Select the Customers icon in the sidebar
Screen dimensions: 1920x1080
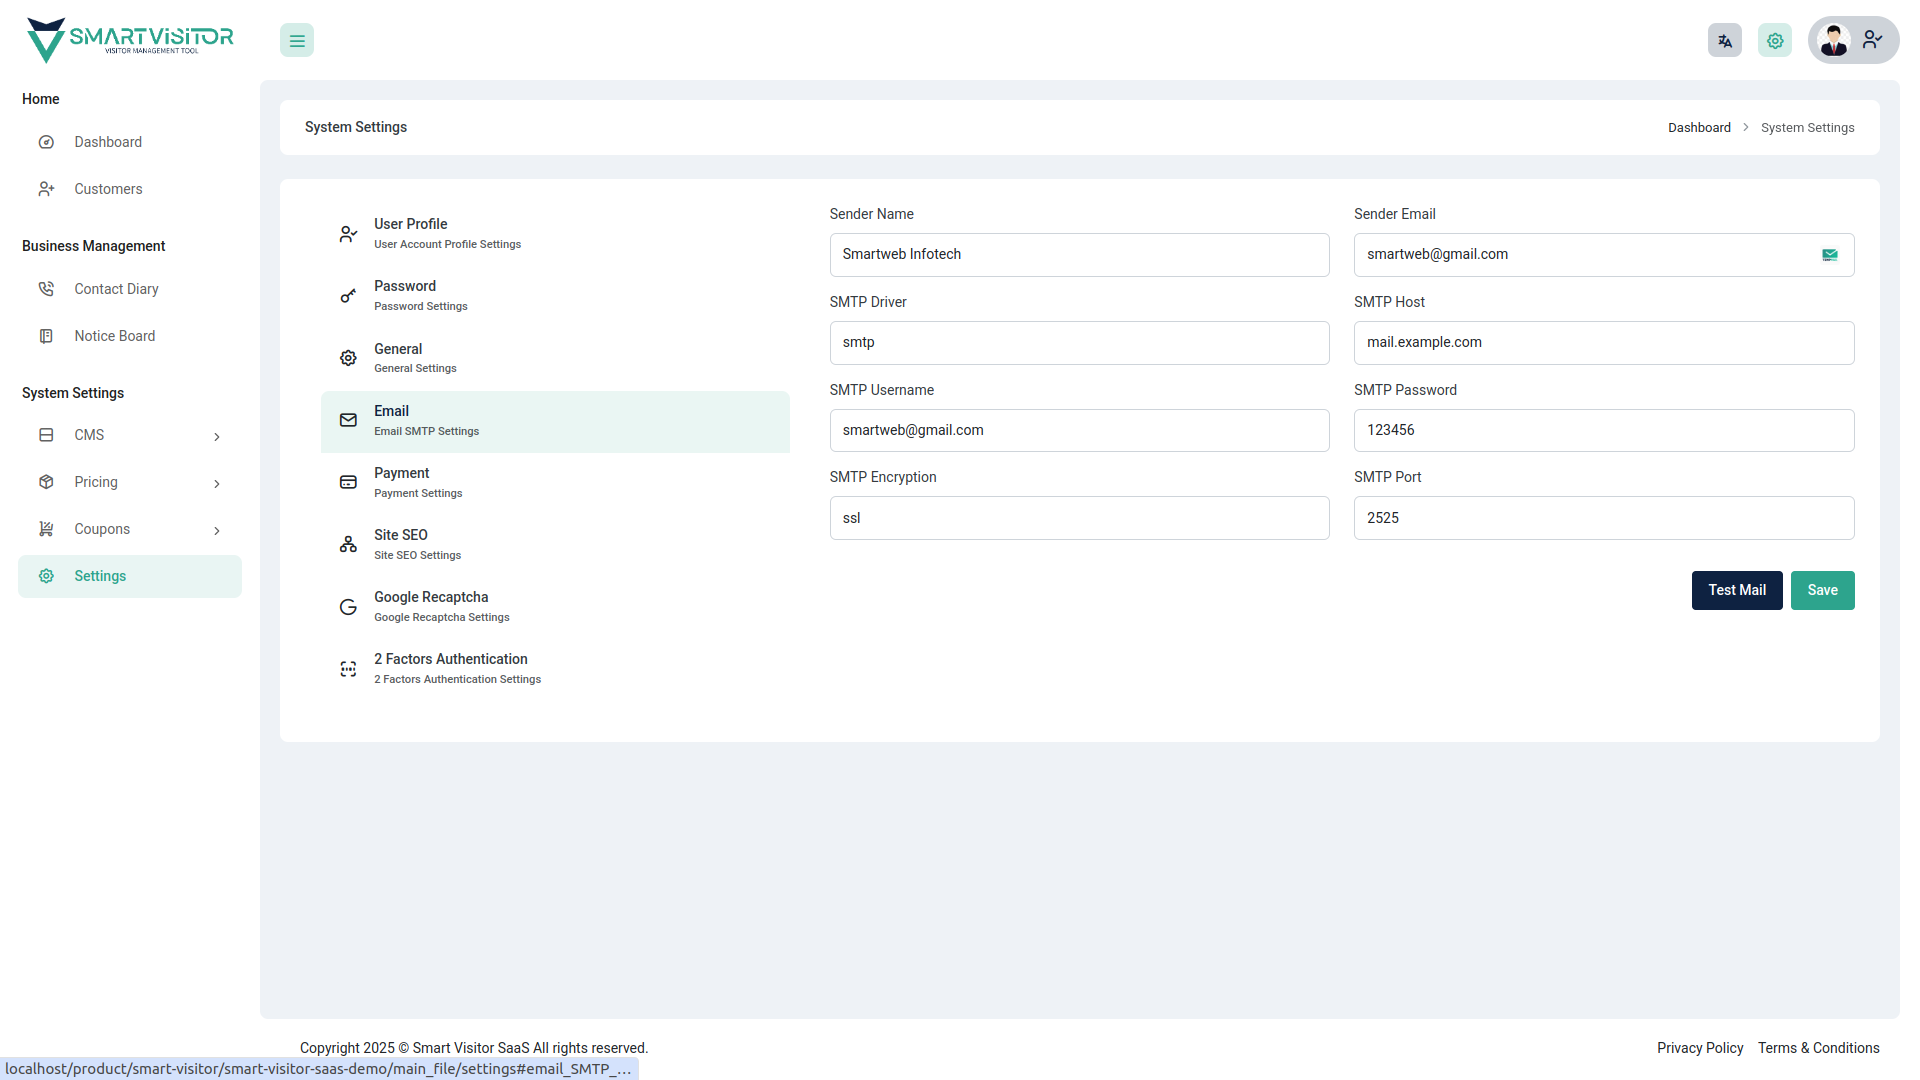pos(47,189)
